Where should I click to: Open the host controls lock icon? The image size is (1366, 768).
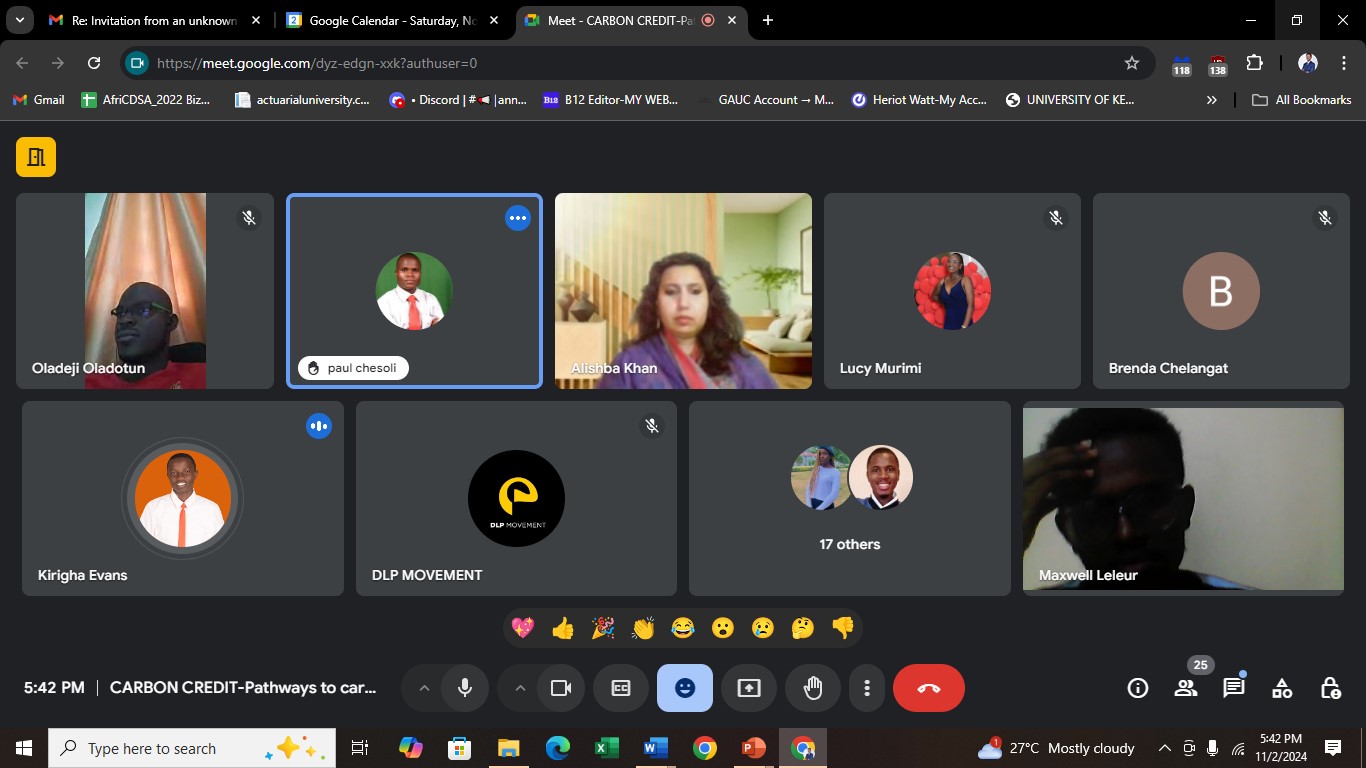pyautogui.click(x=1330, y=688)
